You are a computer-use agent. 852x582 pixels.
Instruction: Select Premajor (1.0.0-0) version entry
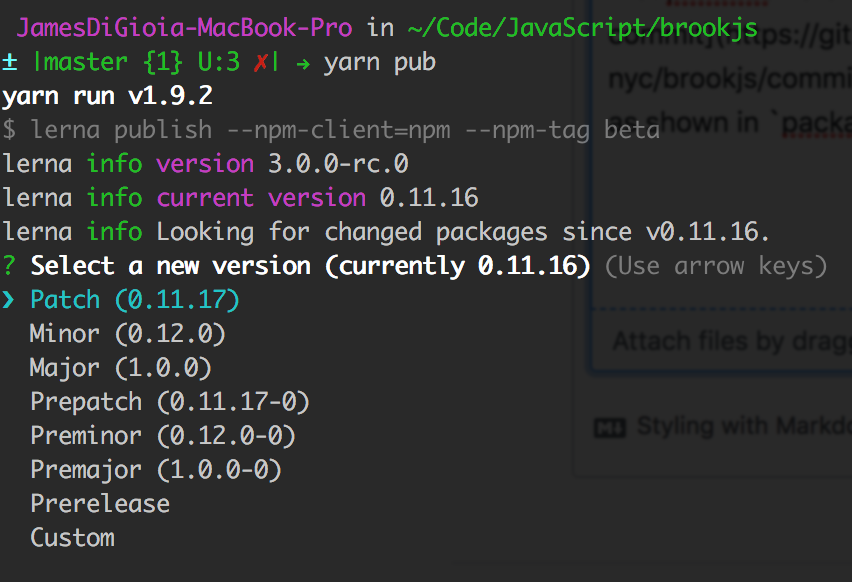point(156,470)
